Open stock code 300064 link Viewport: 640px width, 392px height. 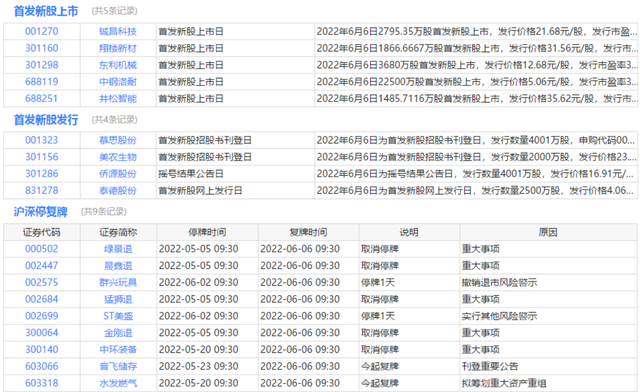click(x=42, y=333)
